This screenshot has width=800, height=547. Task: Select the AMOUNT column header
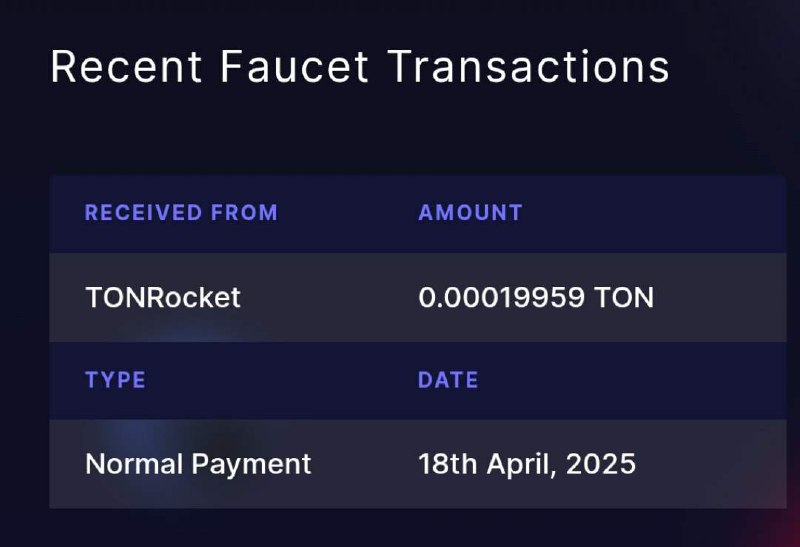click(470, 212)
